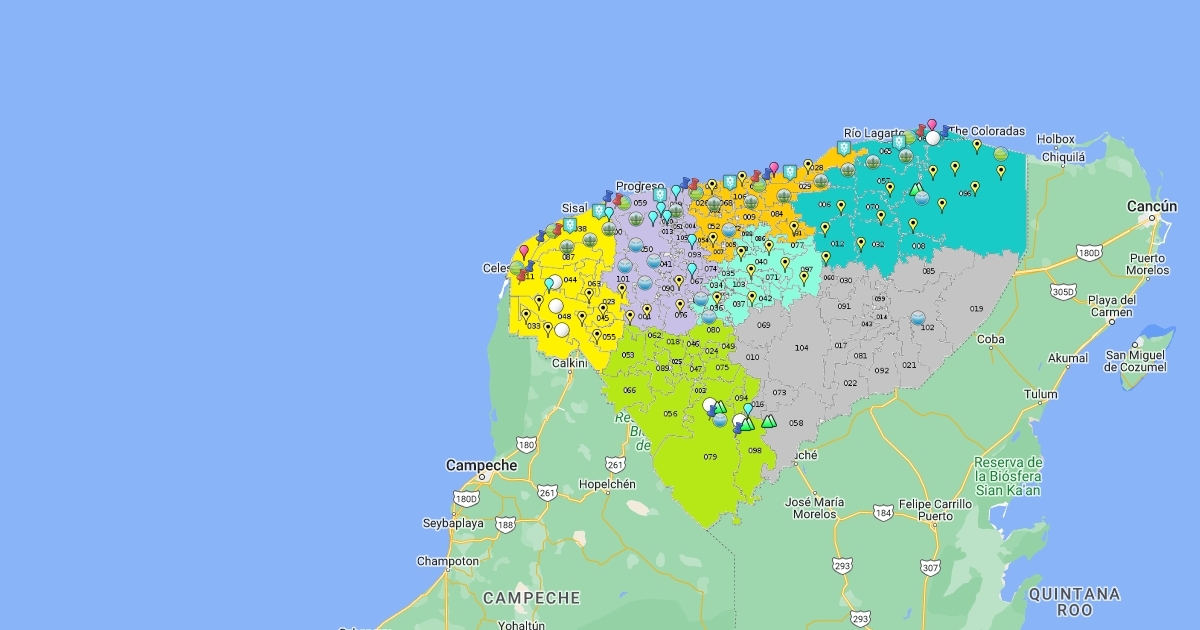Click the snowflake marker next to Sisal
This screenshot has width=1200, height=630.
(598, 211)
